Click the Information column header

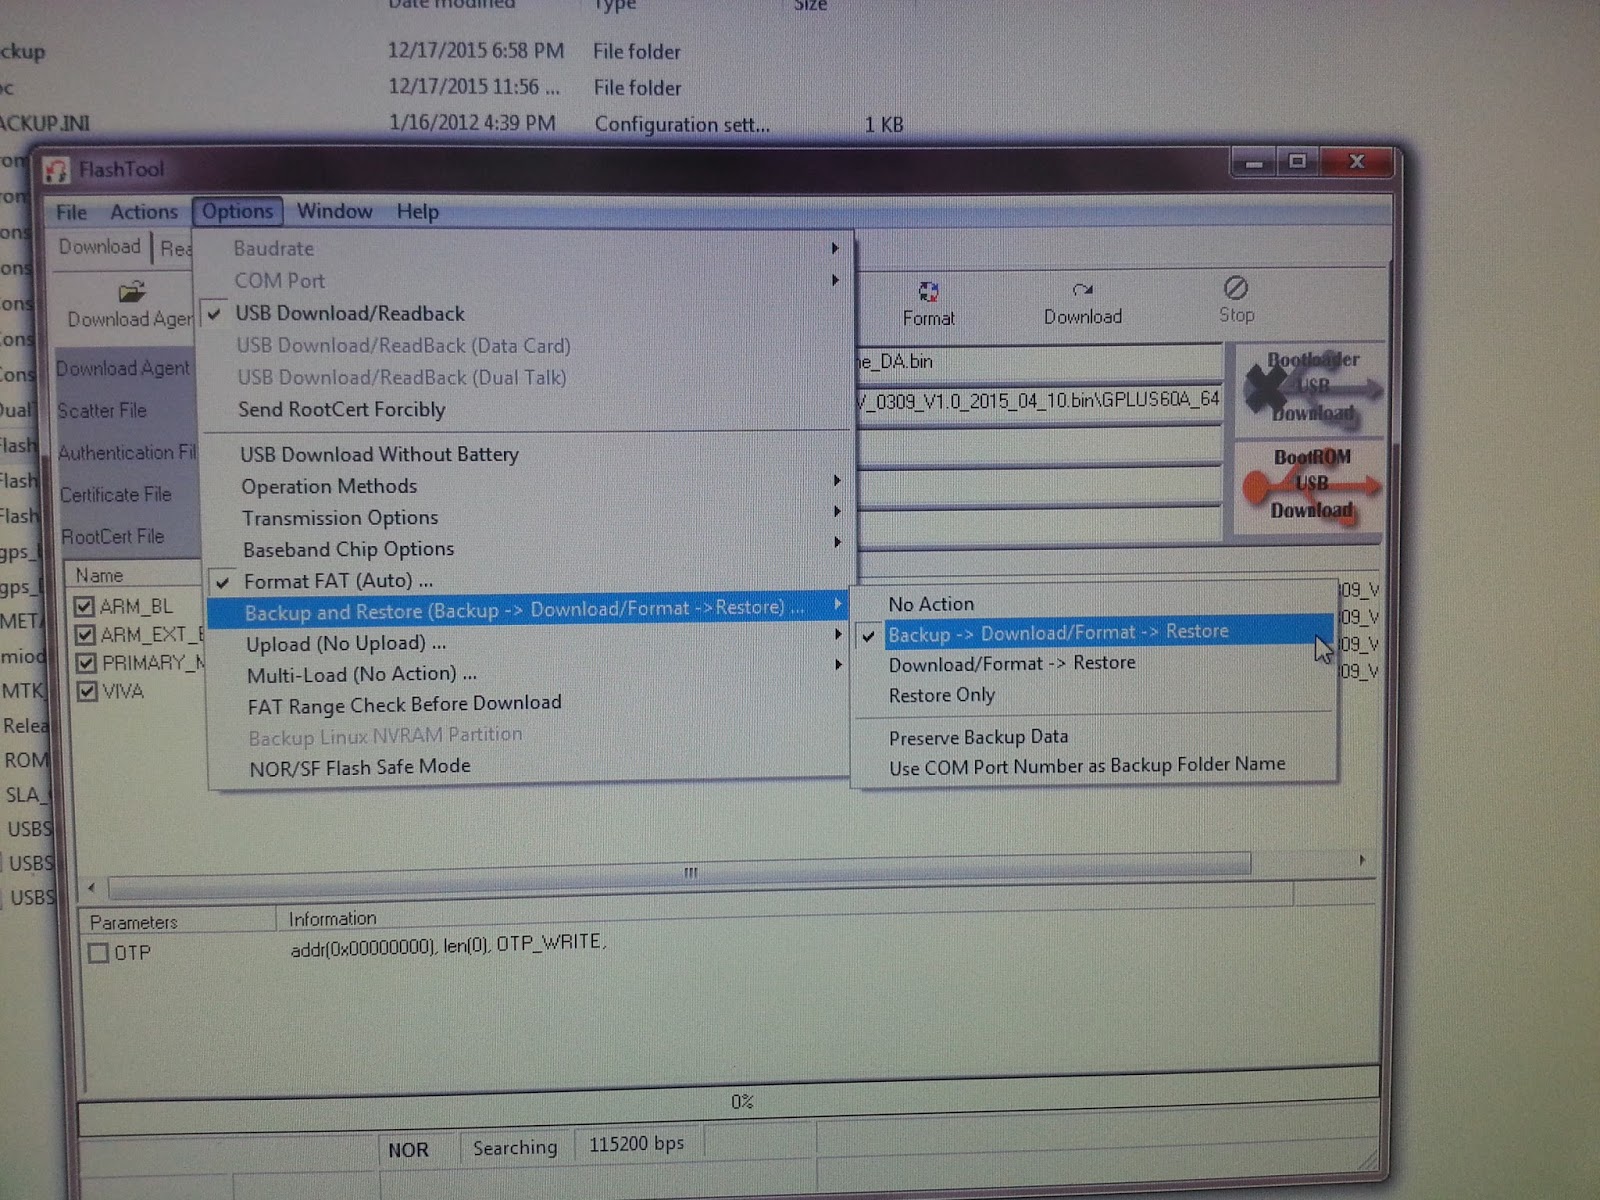point(333,918)
